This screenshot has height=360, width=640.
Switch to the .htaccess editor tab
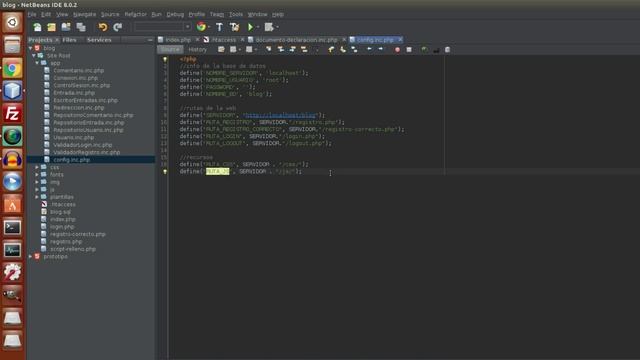tap(224, 40)
